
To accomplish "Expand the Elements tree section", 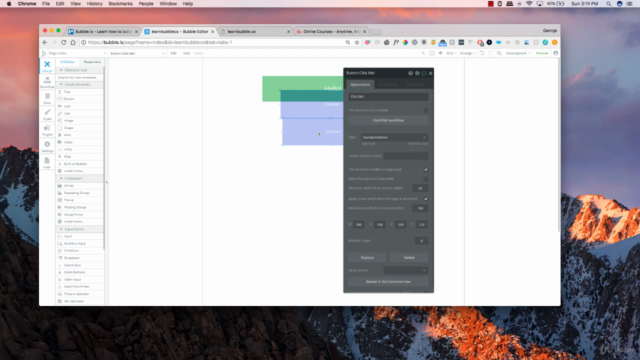I will click(x=80, y=70).
